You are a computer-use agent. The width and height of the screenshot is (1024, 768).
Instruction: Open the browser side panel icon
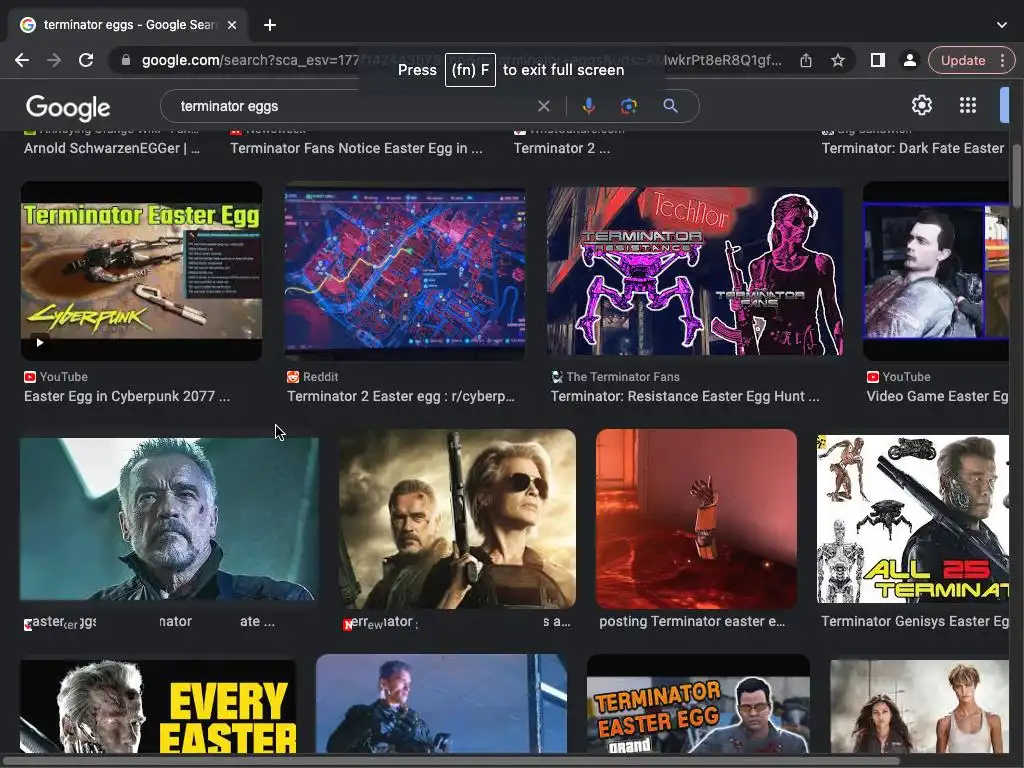point(877,60)
